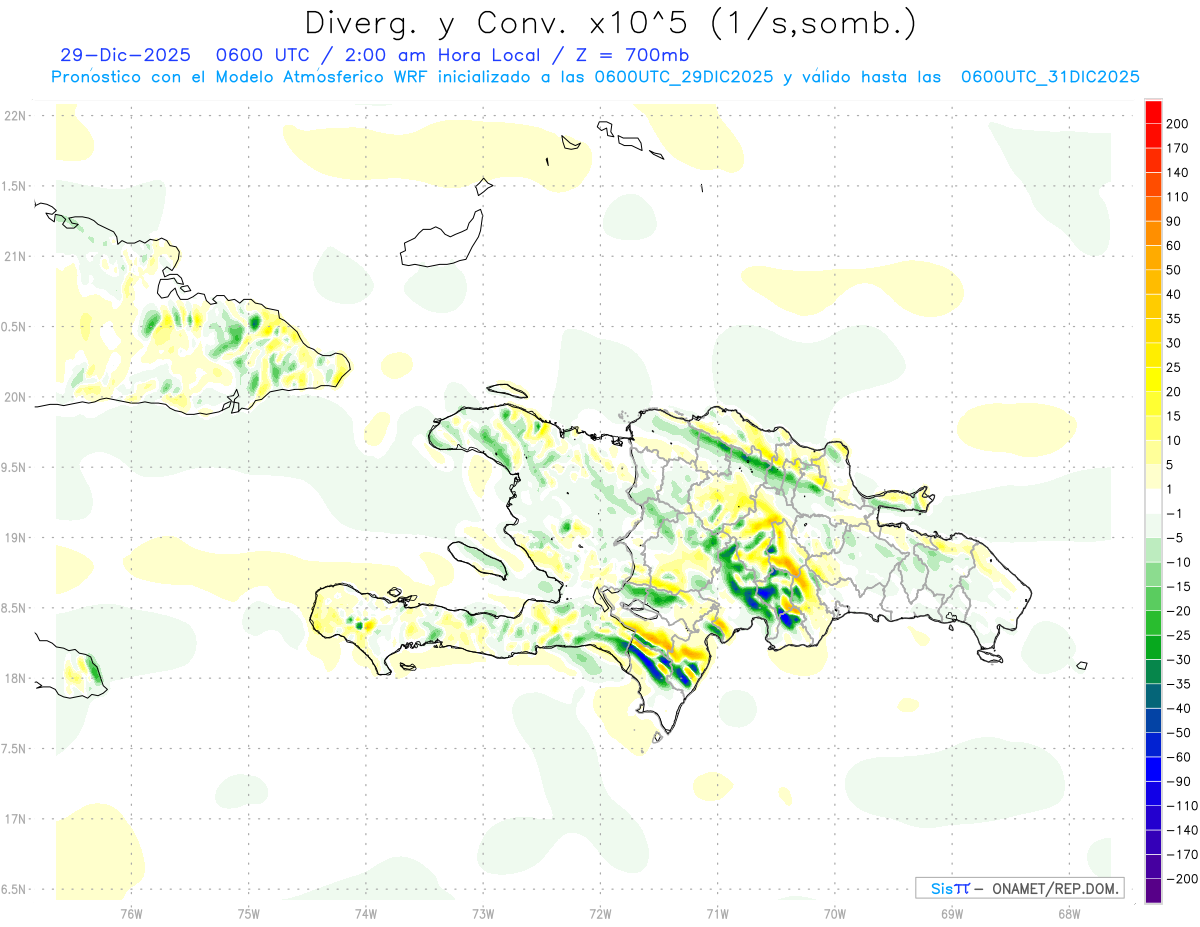
Task: Click the '70W' longitude label
Action: pos(835,913)
